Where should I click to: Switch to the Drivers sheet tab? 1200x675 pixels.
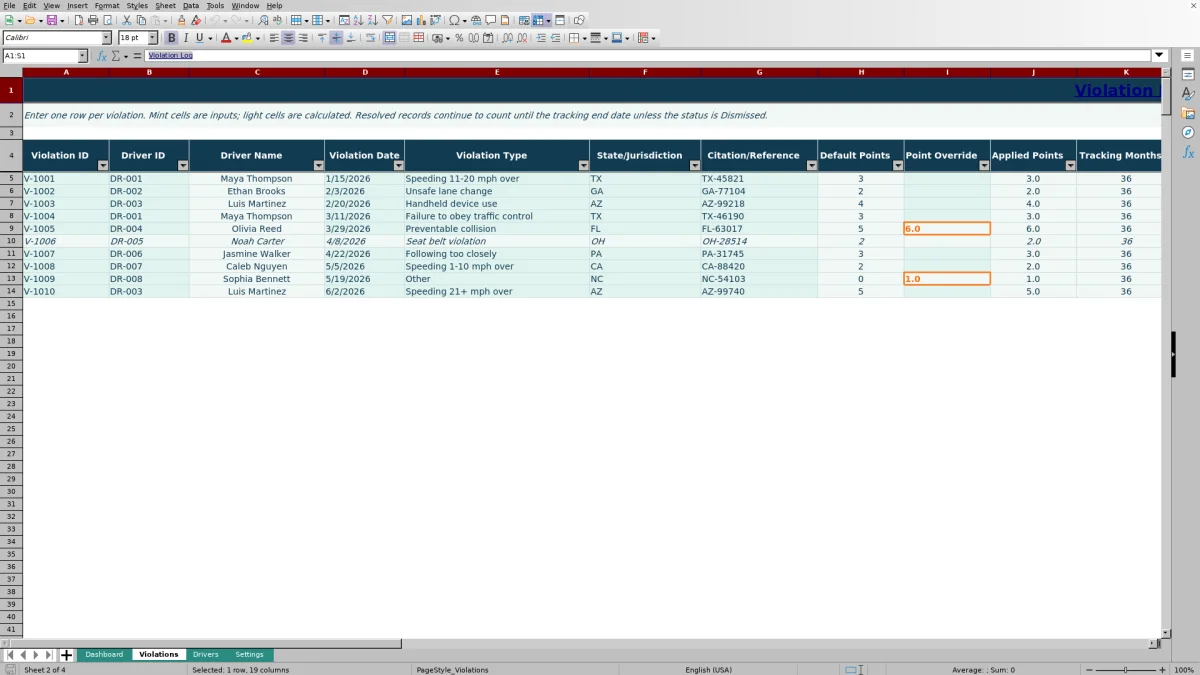(206, 655)
